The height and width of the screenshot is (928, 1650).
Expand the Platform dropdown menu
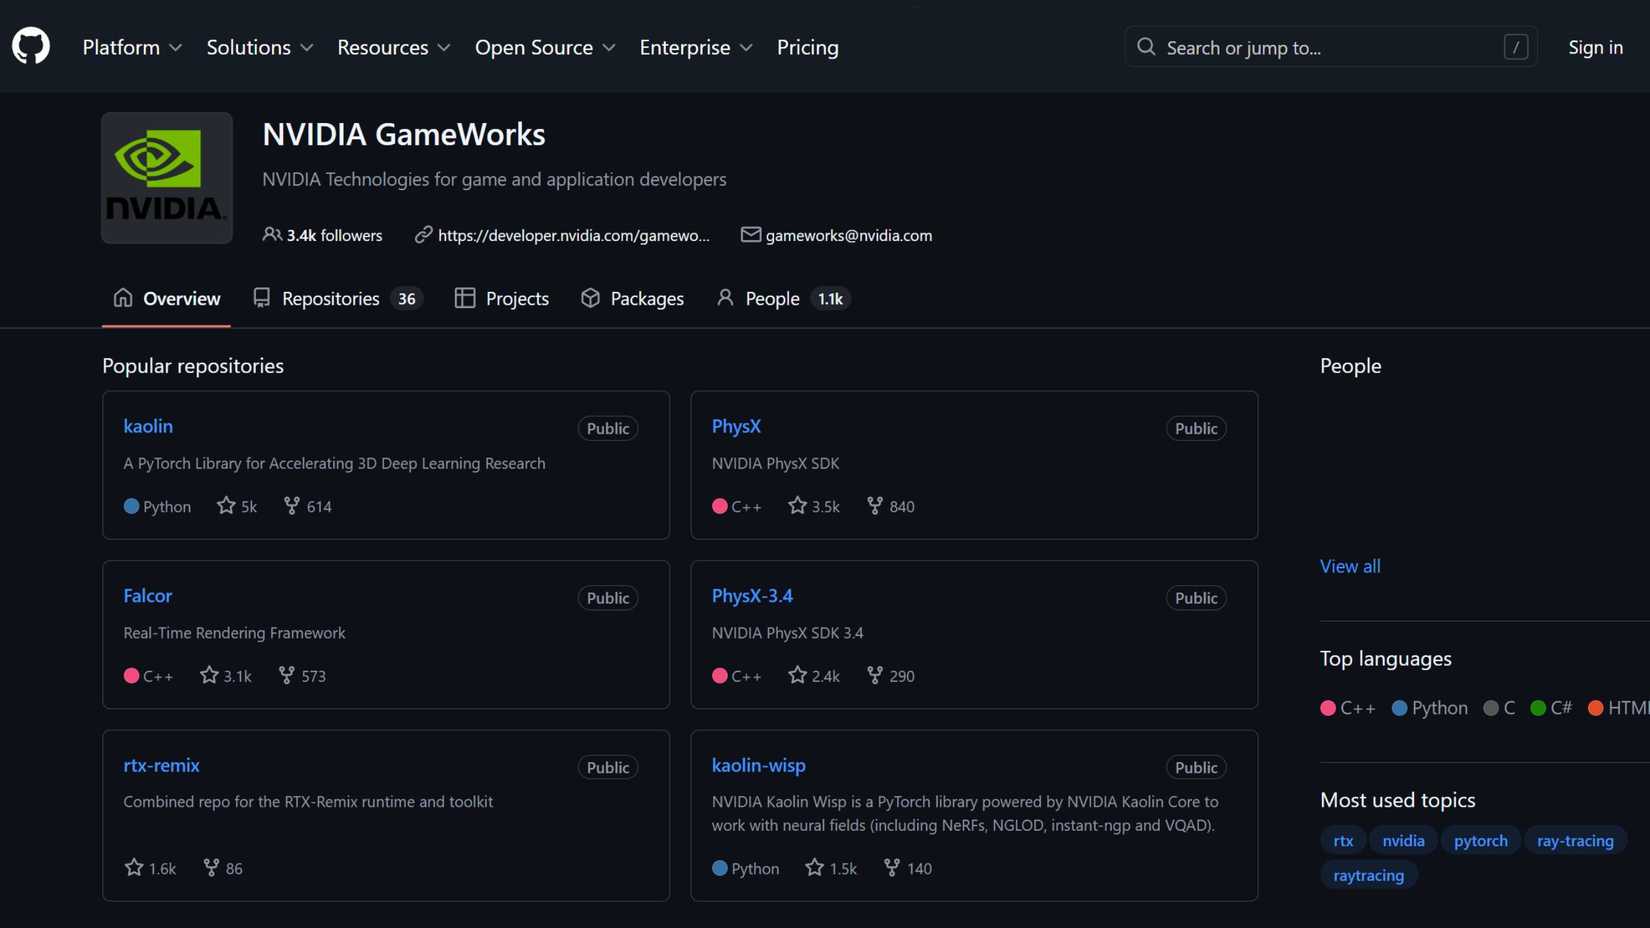pos(132,47)
